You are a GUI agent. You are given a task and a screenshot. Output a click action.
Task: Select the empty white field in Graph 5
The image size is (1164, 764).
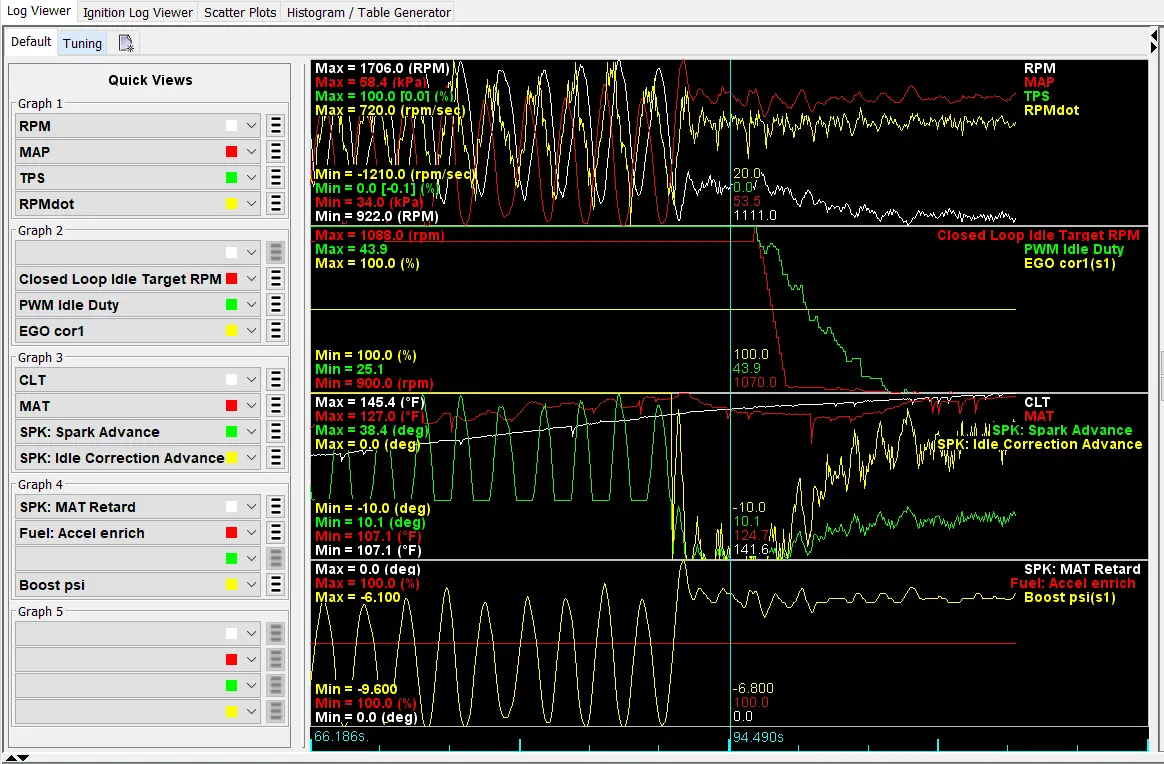(137, 633)
